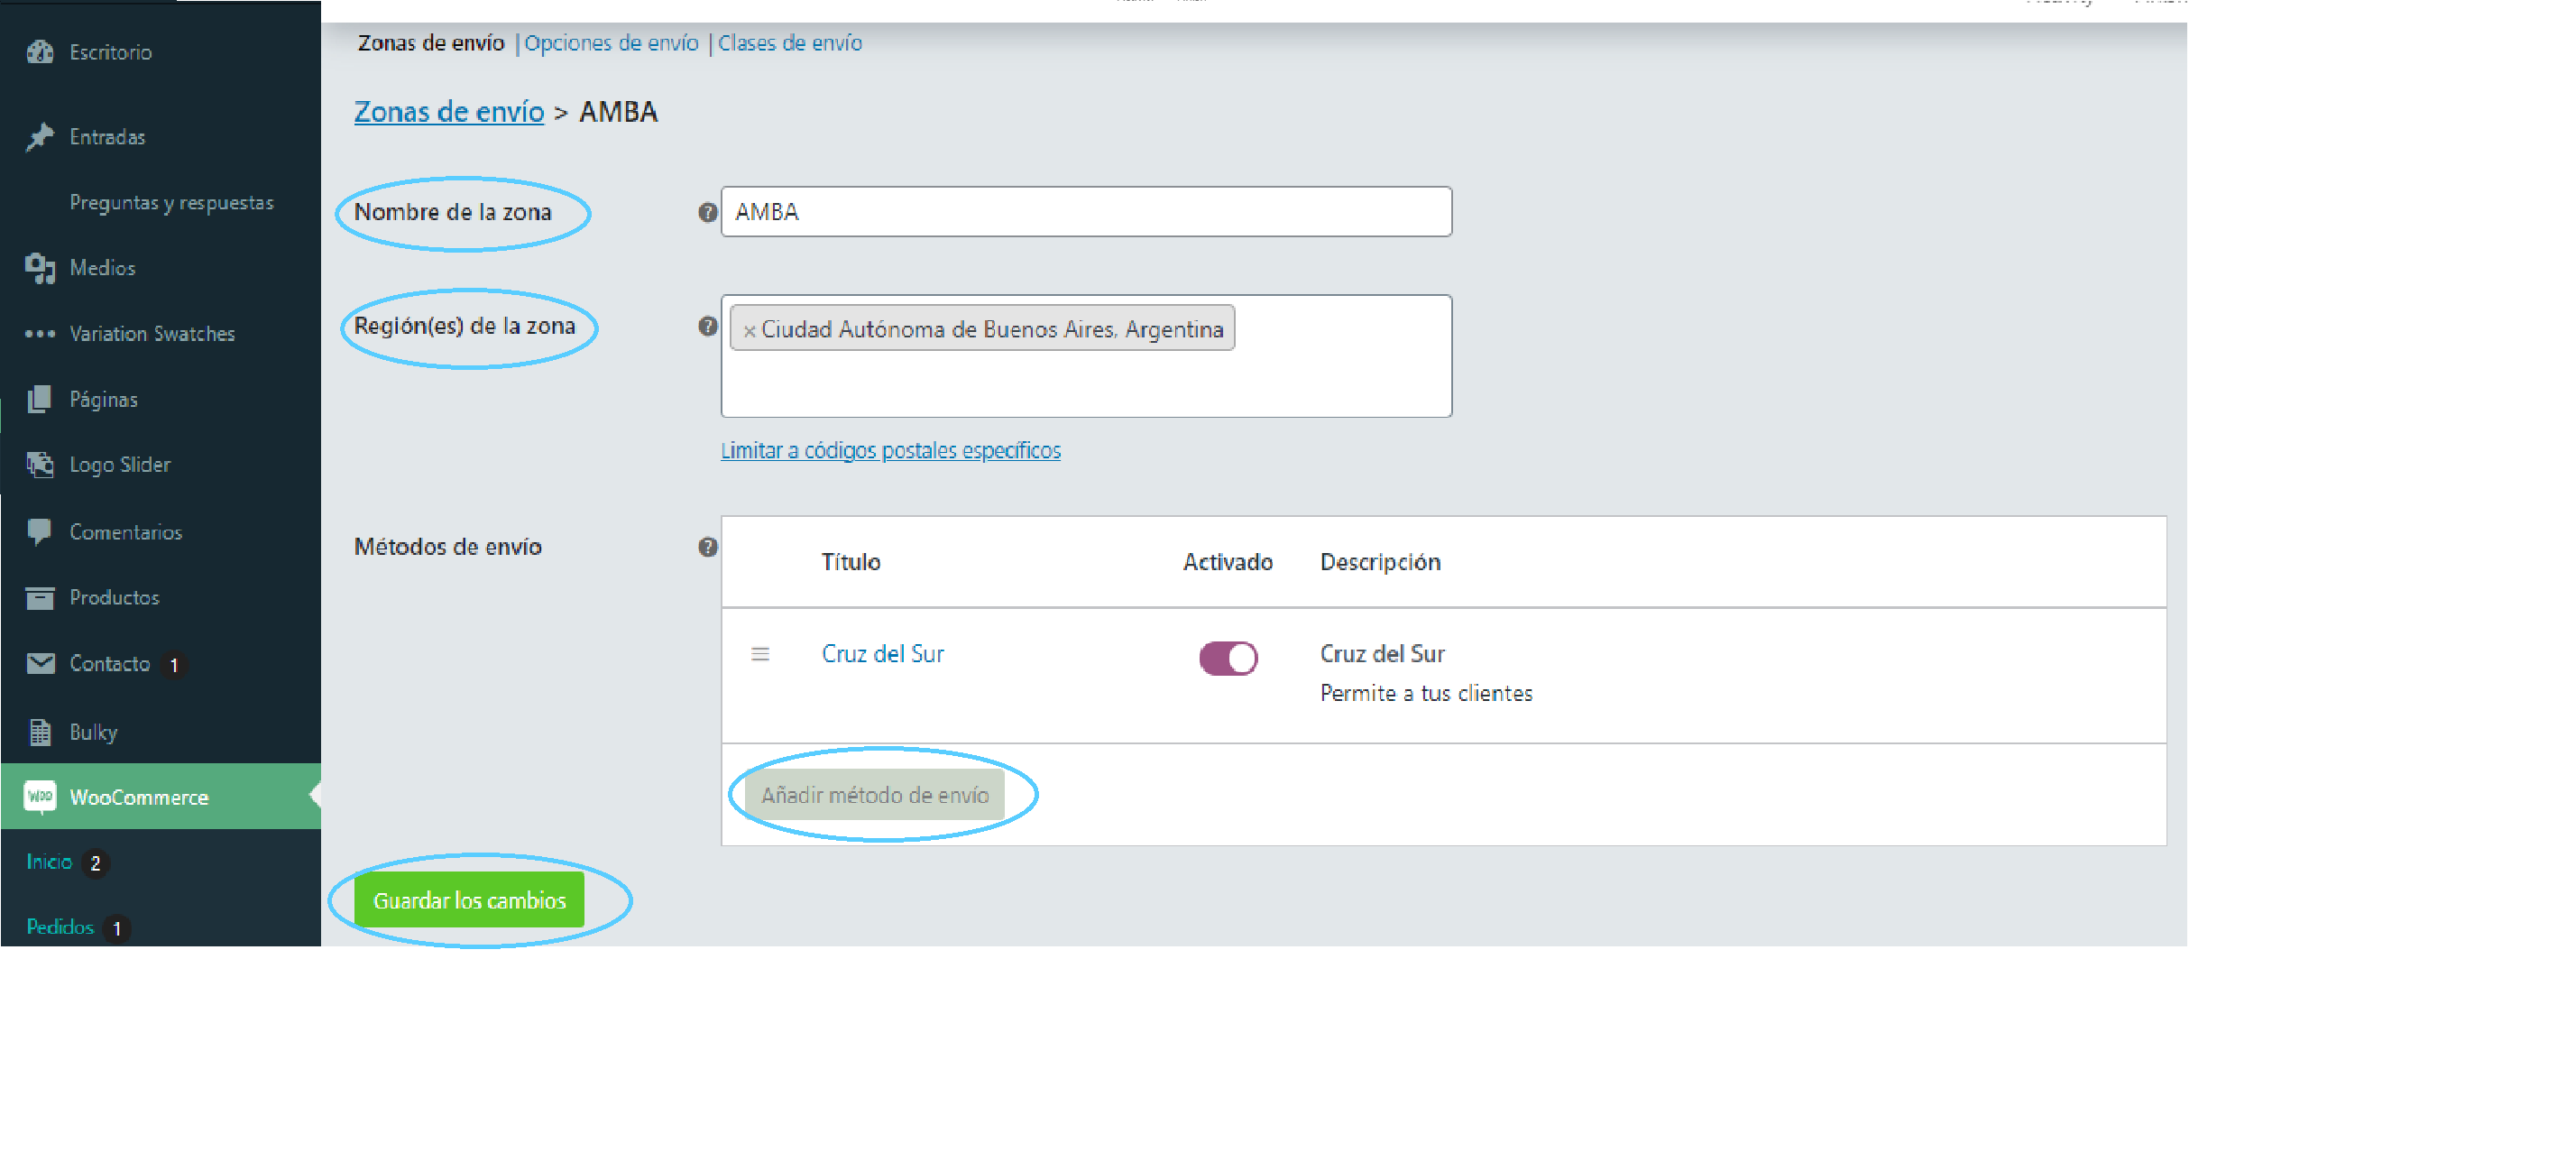Switch to Clases de envío tab
The width and height of the screenshot is (2576, 1162).
click(789, 43)
